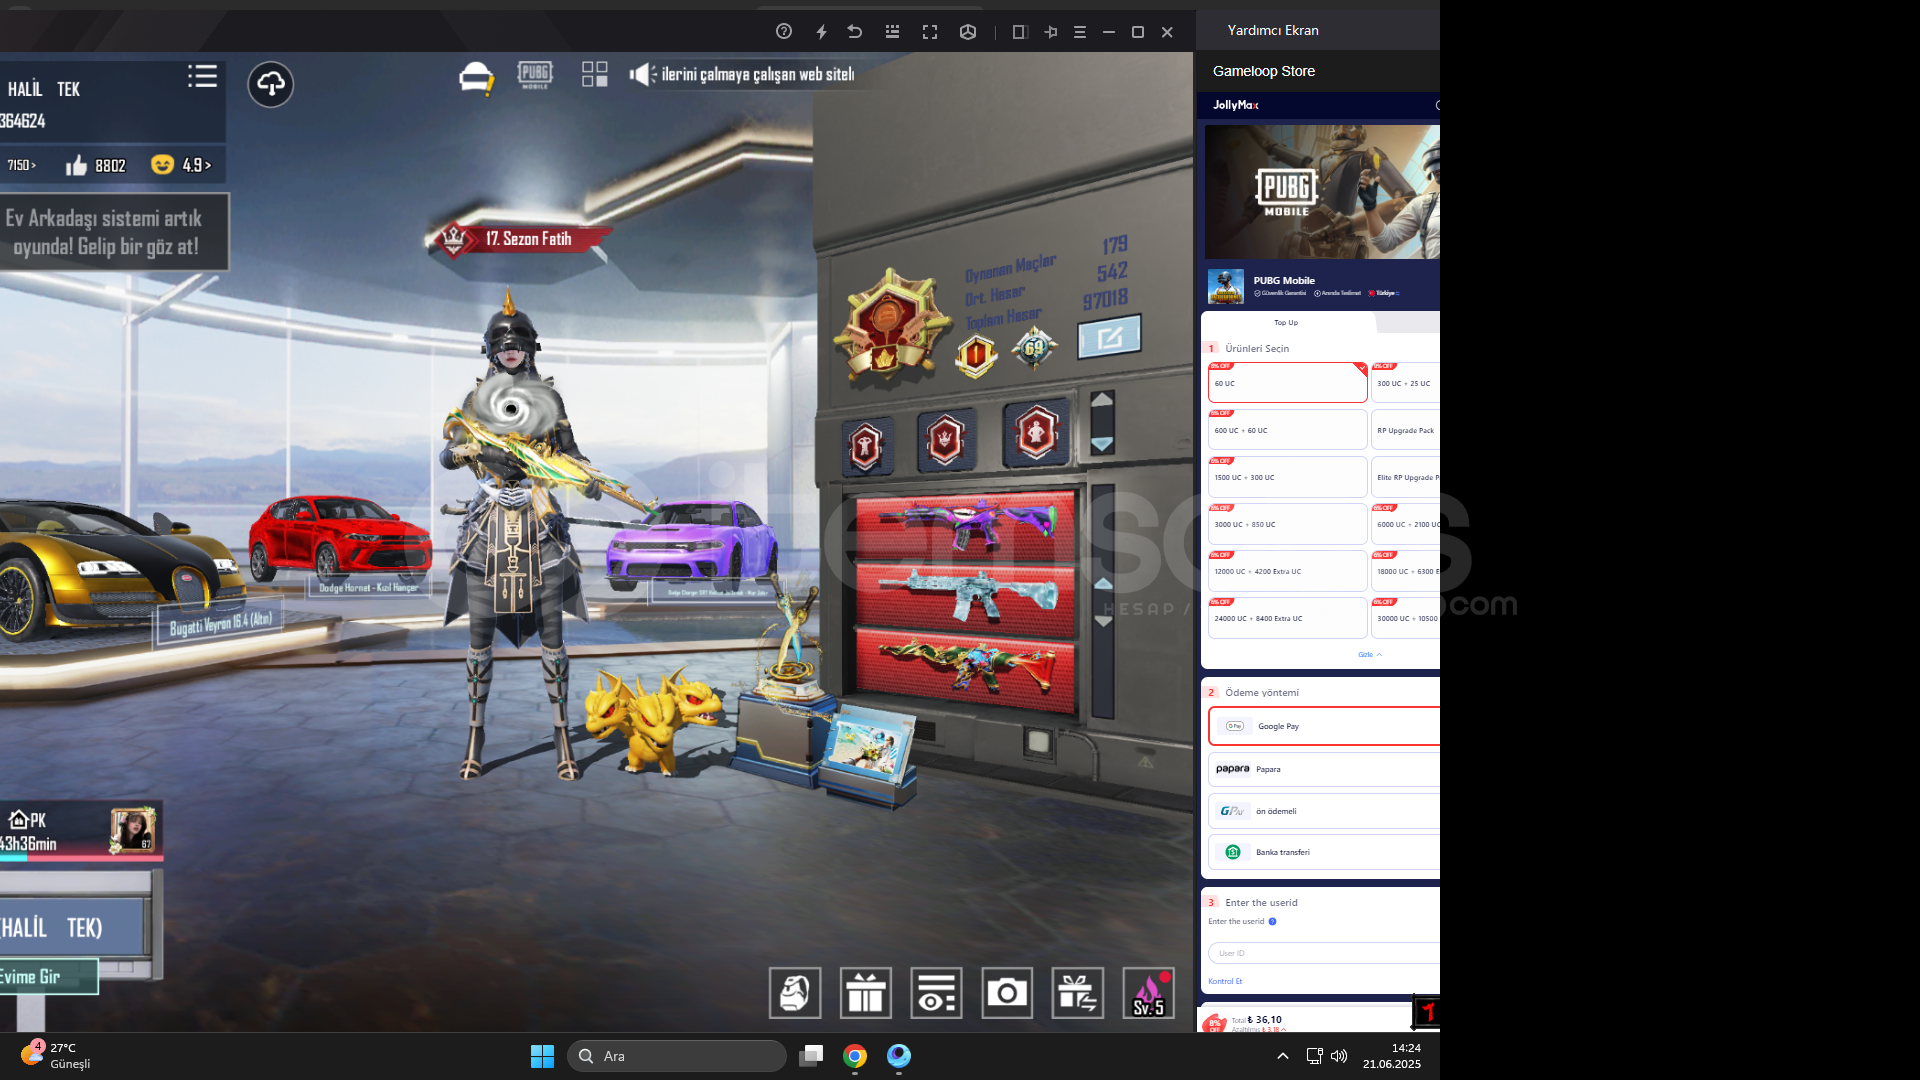
Task: Toggle the side panel icon in title bar
Action: click(1019, 32)
